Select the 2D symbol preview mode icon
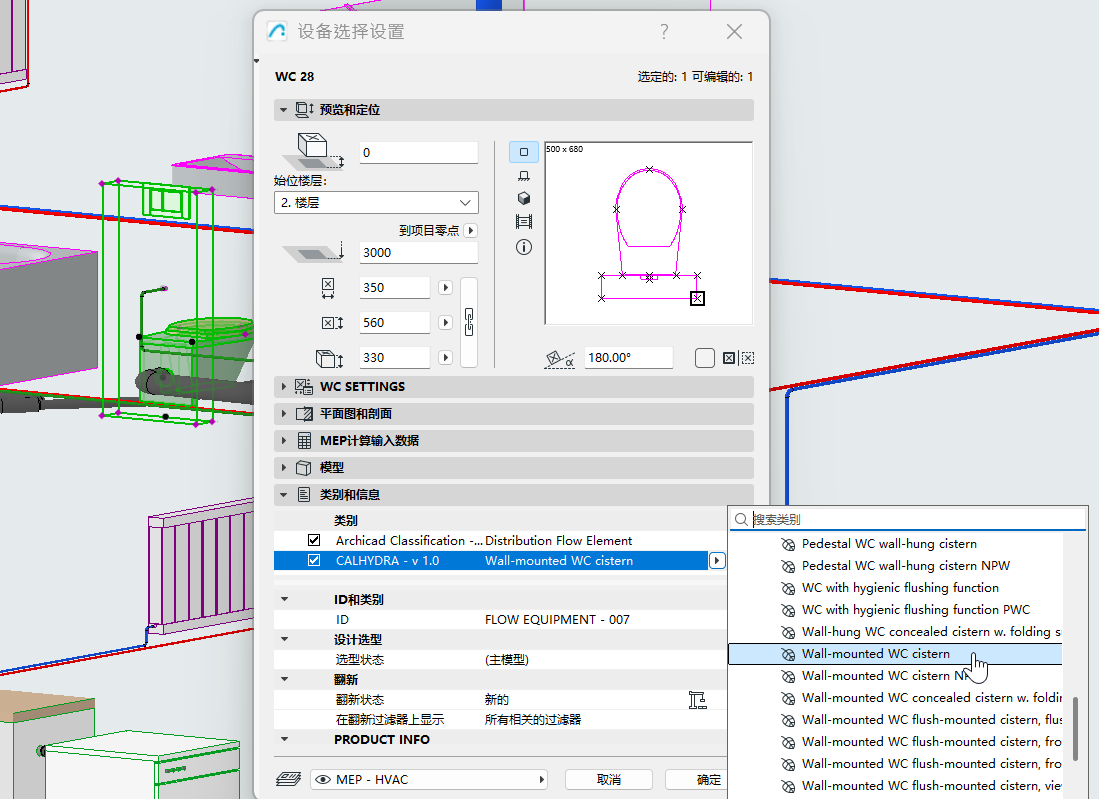Viewport: 1099px width, 799px height. tap(524, 152)
